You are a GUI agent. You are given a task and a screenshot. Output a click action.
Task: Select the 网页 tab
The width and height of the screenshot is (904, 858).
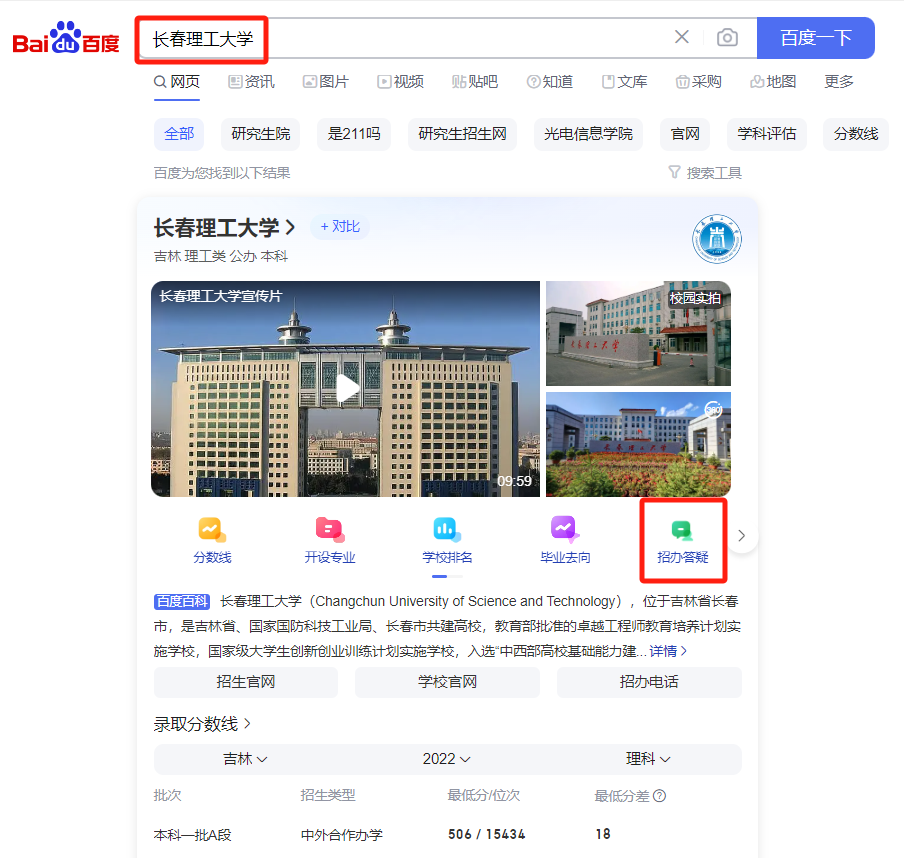click(177, 82)
